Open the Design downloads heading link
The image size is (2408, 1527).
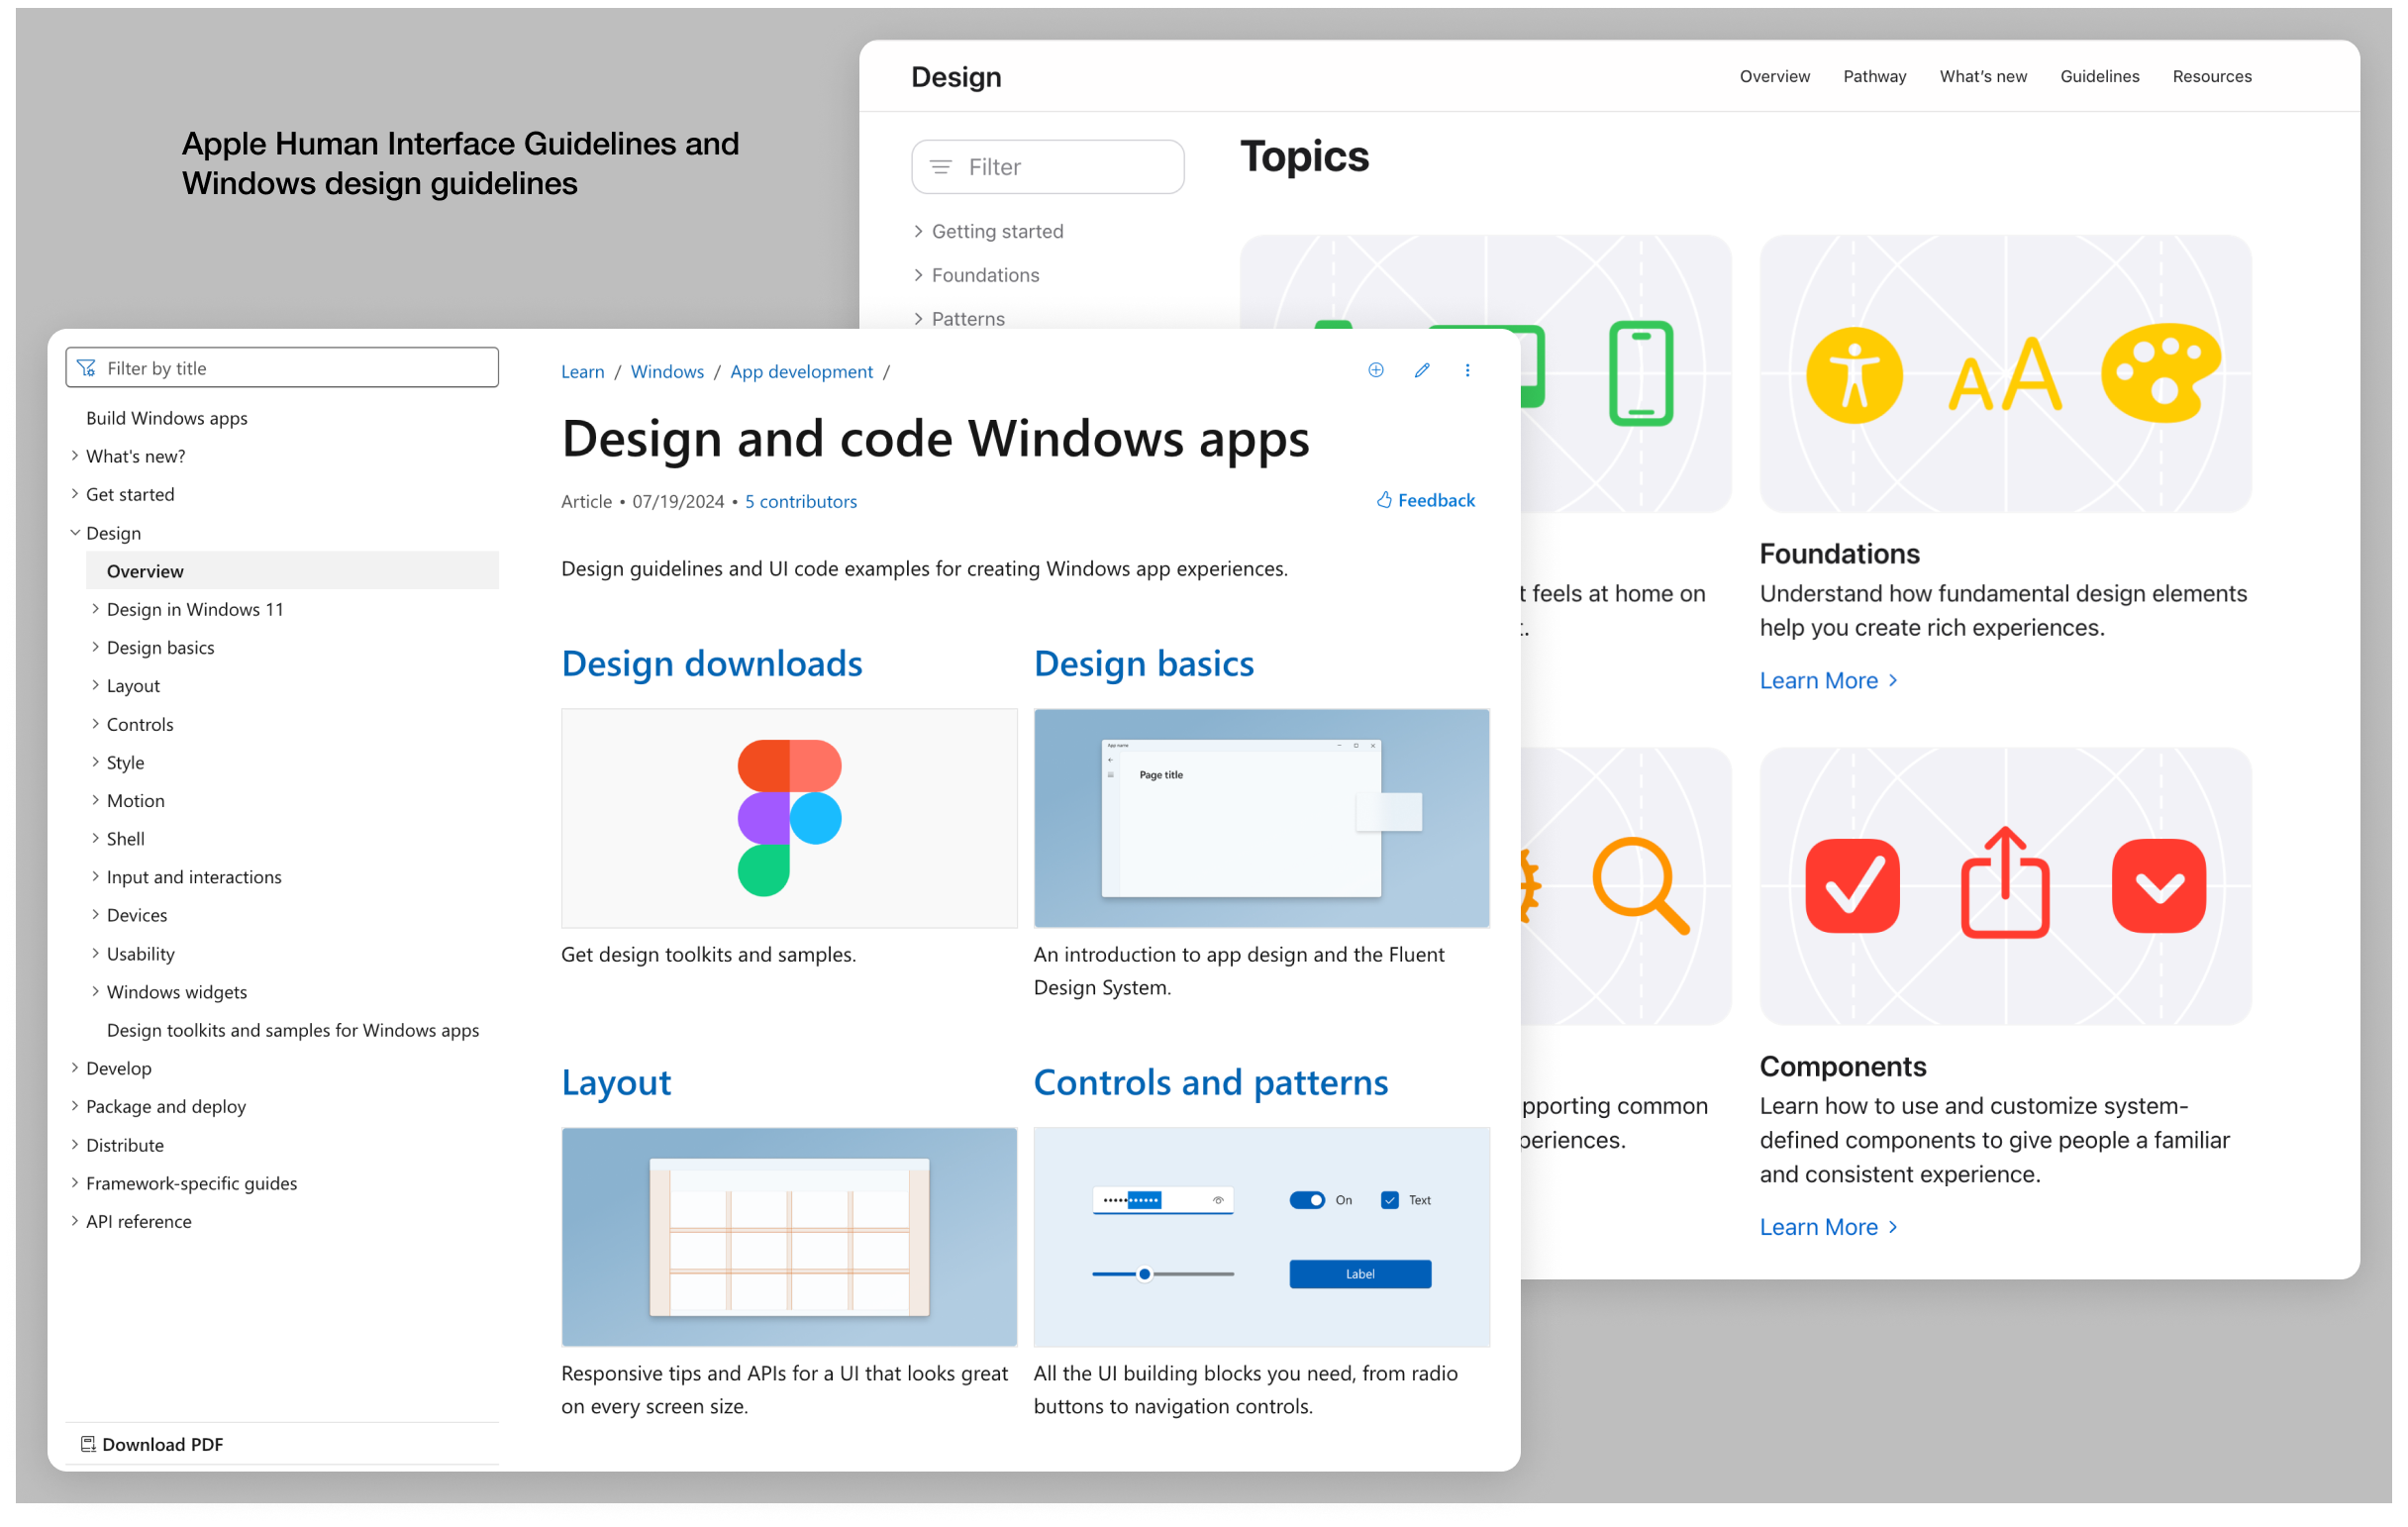point(712,664)
